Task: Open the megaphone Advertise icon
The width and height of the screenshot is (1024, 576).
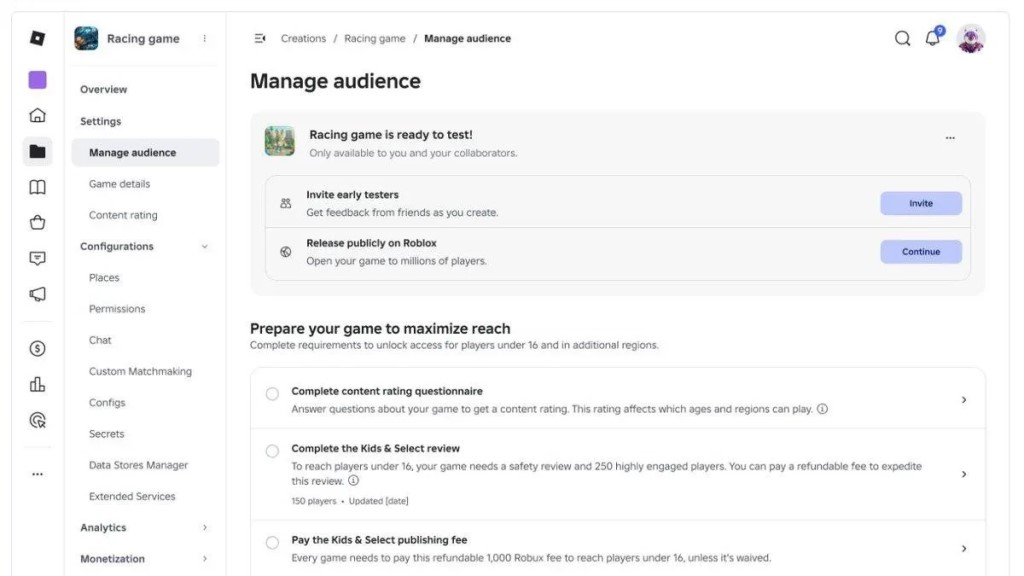Action: pyautogui.click(x=37, y=294)
